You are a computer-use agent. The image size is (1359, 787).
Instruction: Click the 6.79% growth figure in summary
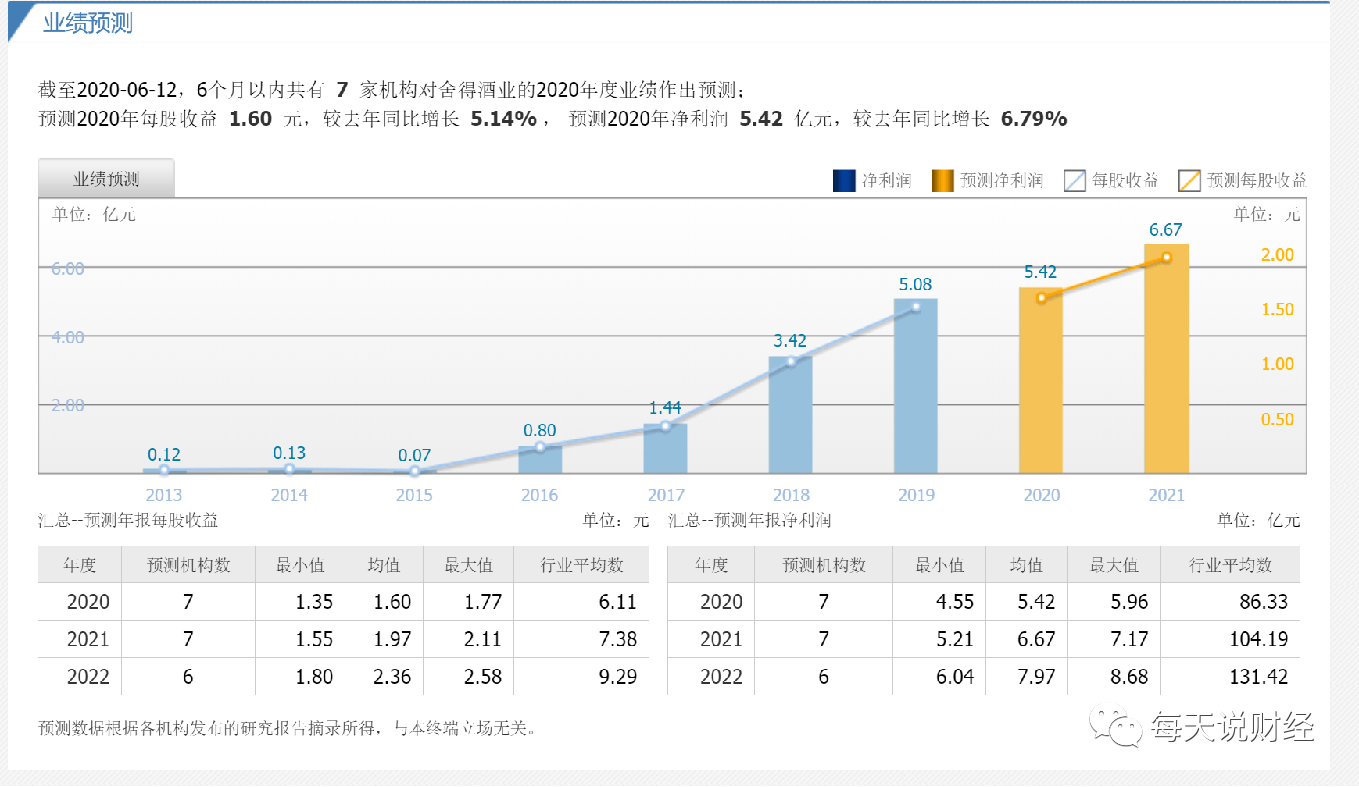click(1034, 119)
